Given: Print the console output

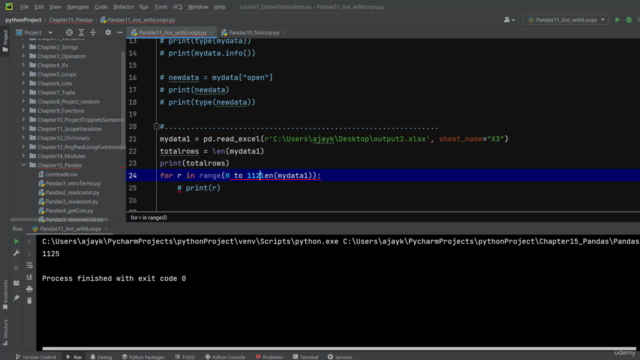Looking at the screenshot, I should tap(29, 289).
